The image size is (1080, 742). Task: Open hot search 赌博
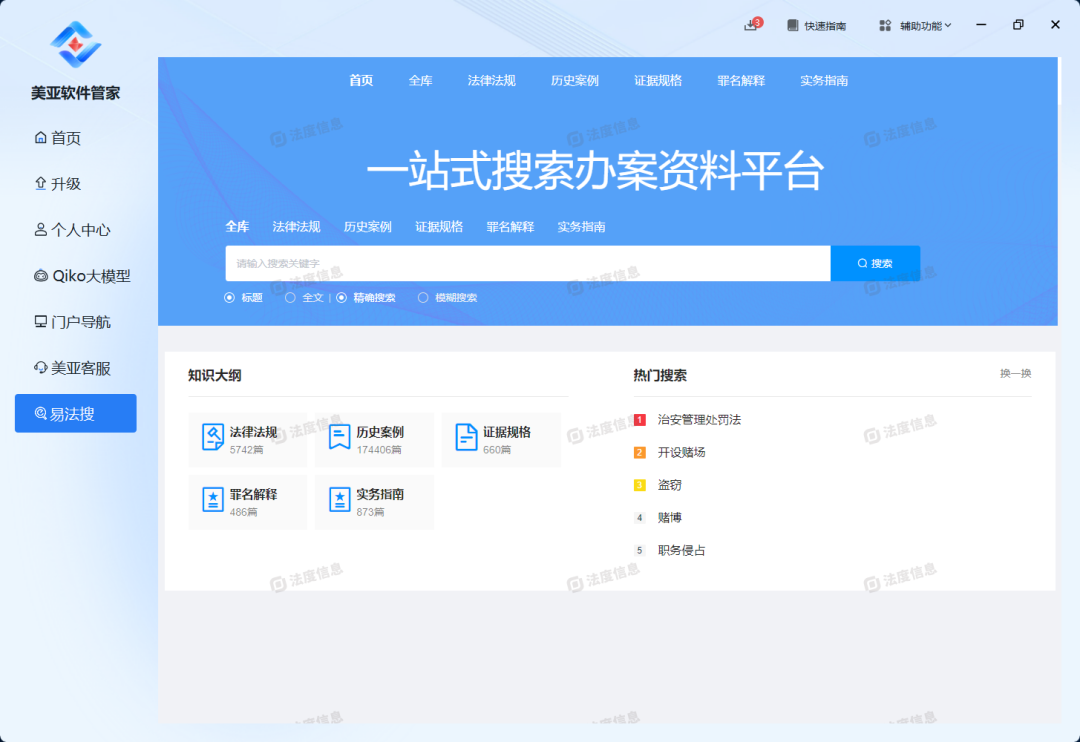point(669,517)
